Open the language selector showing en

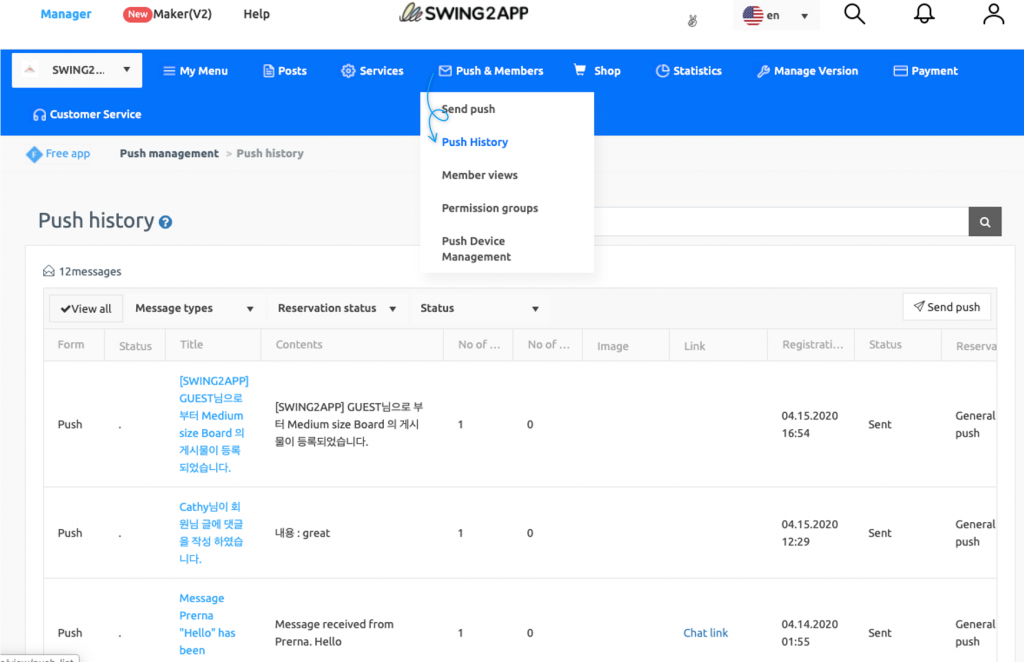coord(776,16)
